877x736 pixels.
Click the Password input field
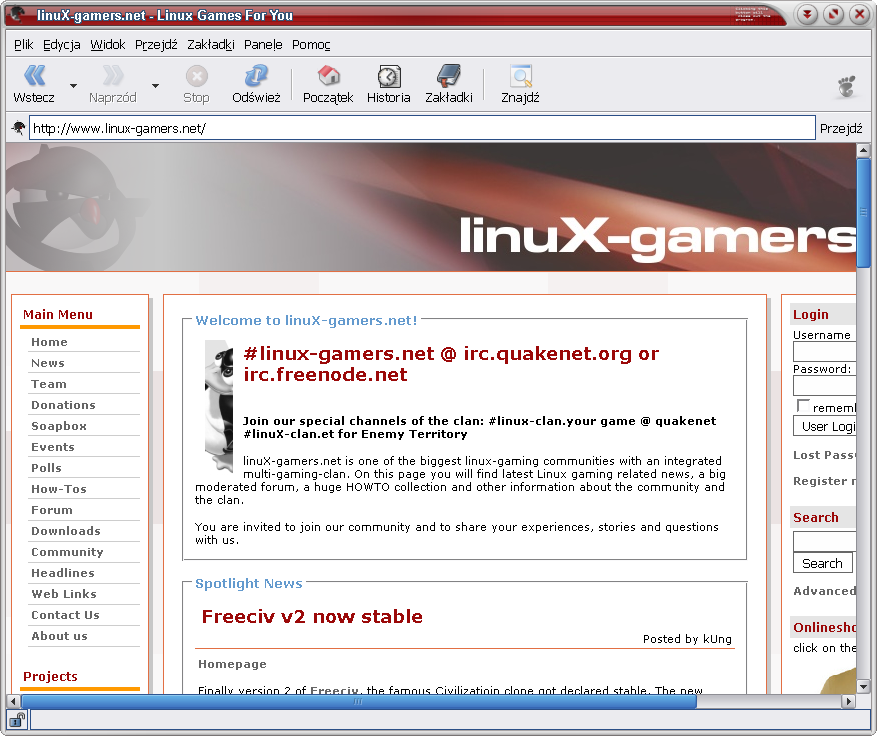pyautogui.click(x=824, y=385)
